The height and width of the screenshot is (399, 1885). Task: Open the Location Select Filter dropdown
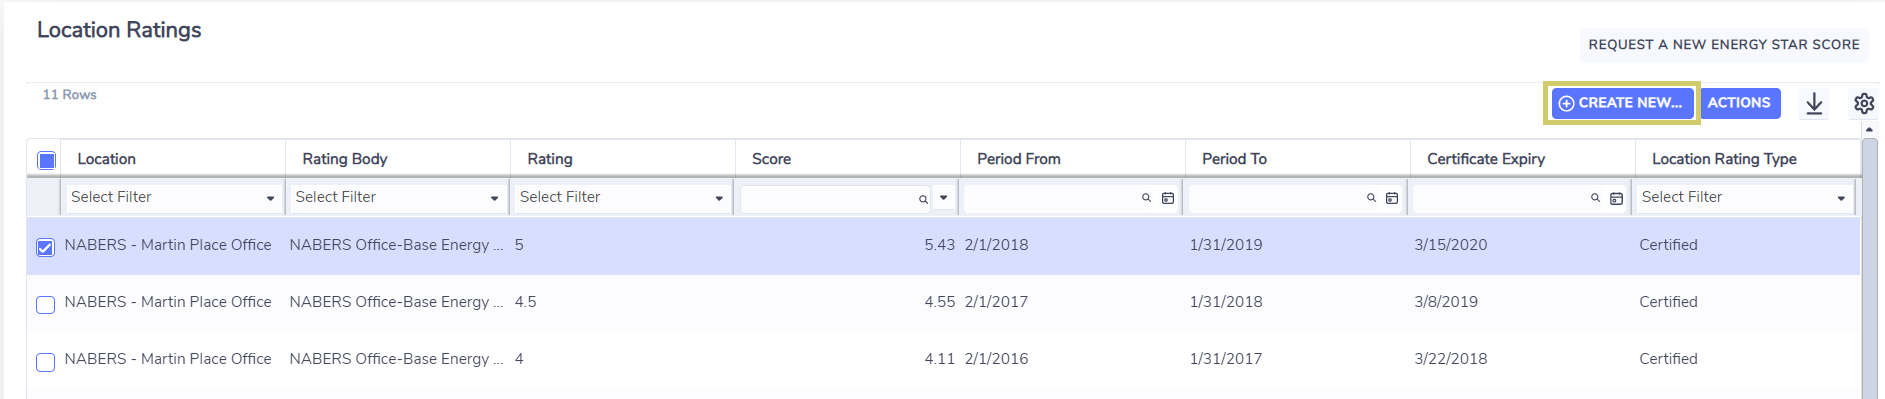coord(172,197)
